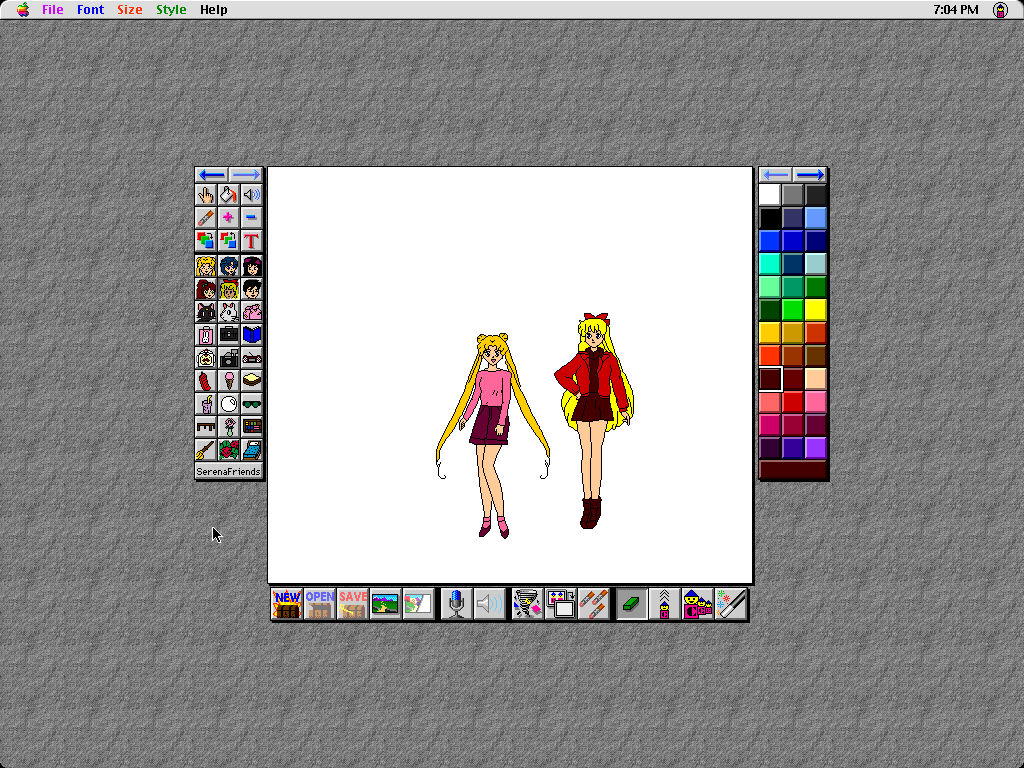Click the application switcher icon in menu bar
Viewport: 1024px width, 768px height.
click(x=1000, y=10)
